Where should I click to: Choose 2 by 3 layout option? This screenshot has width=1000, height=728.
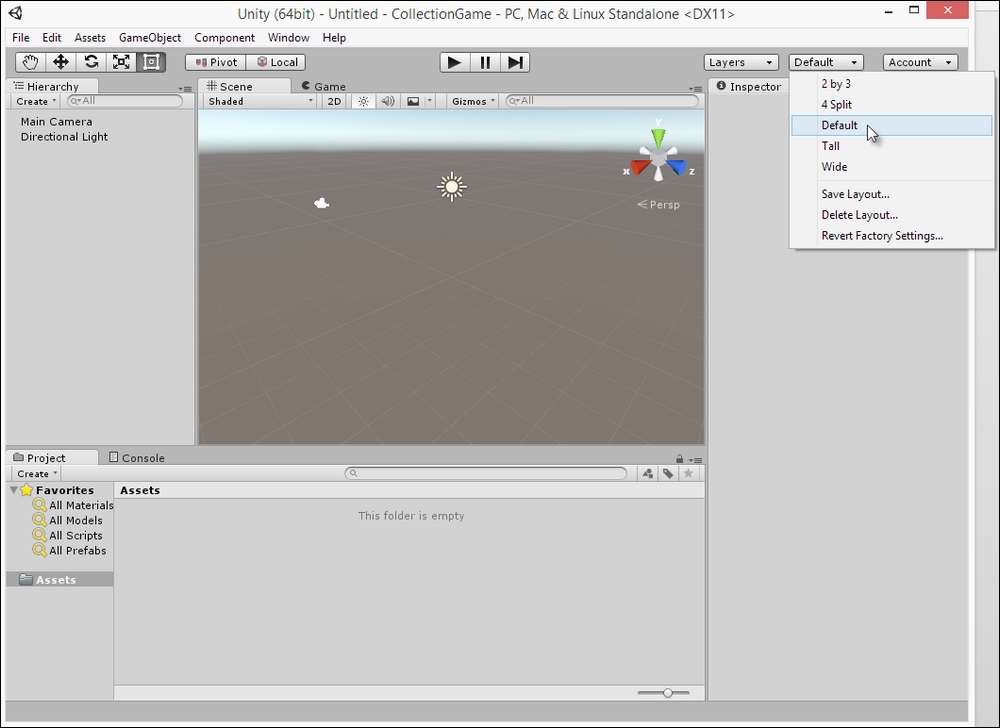click(836, 84)
